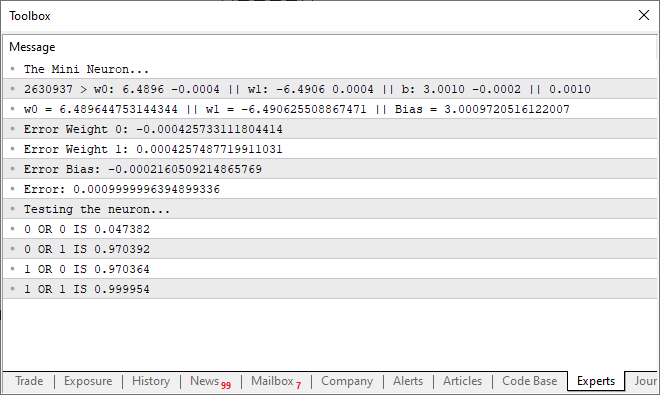Screen dimensions: 660x395
Task: Select the 'Error Weight 0' log row
Action: click(330, 129)
